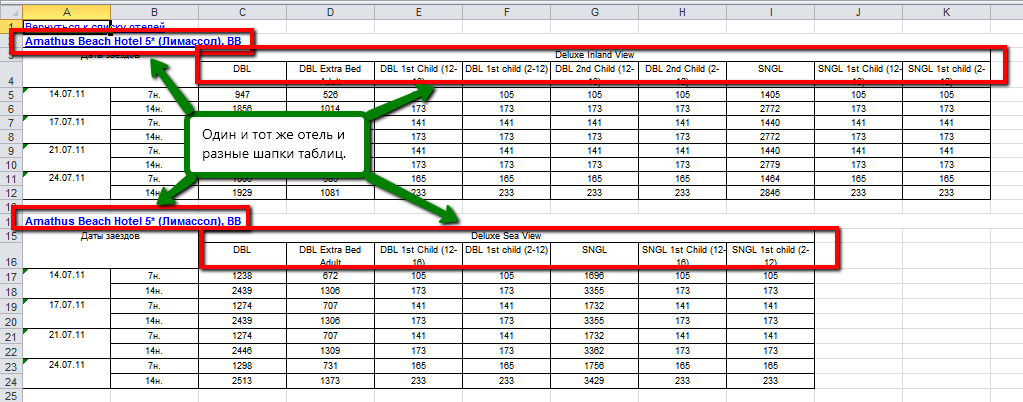Select the cell with value 731
Screen dimensions: 1023x402
[330, 366]
